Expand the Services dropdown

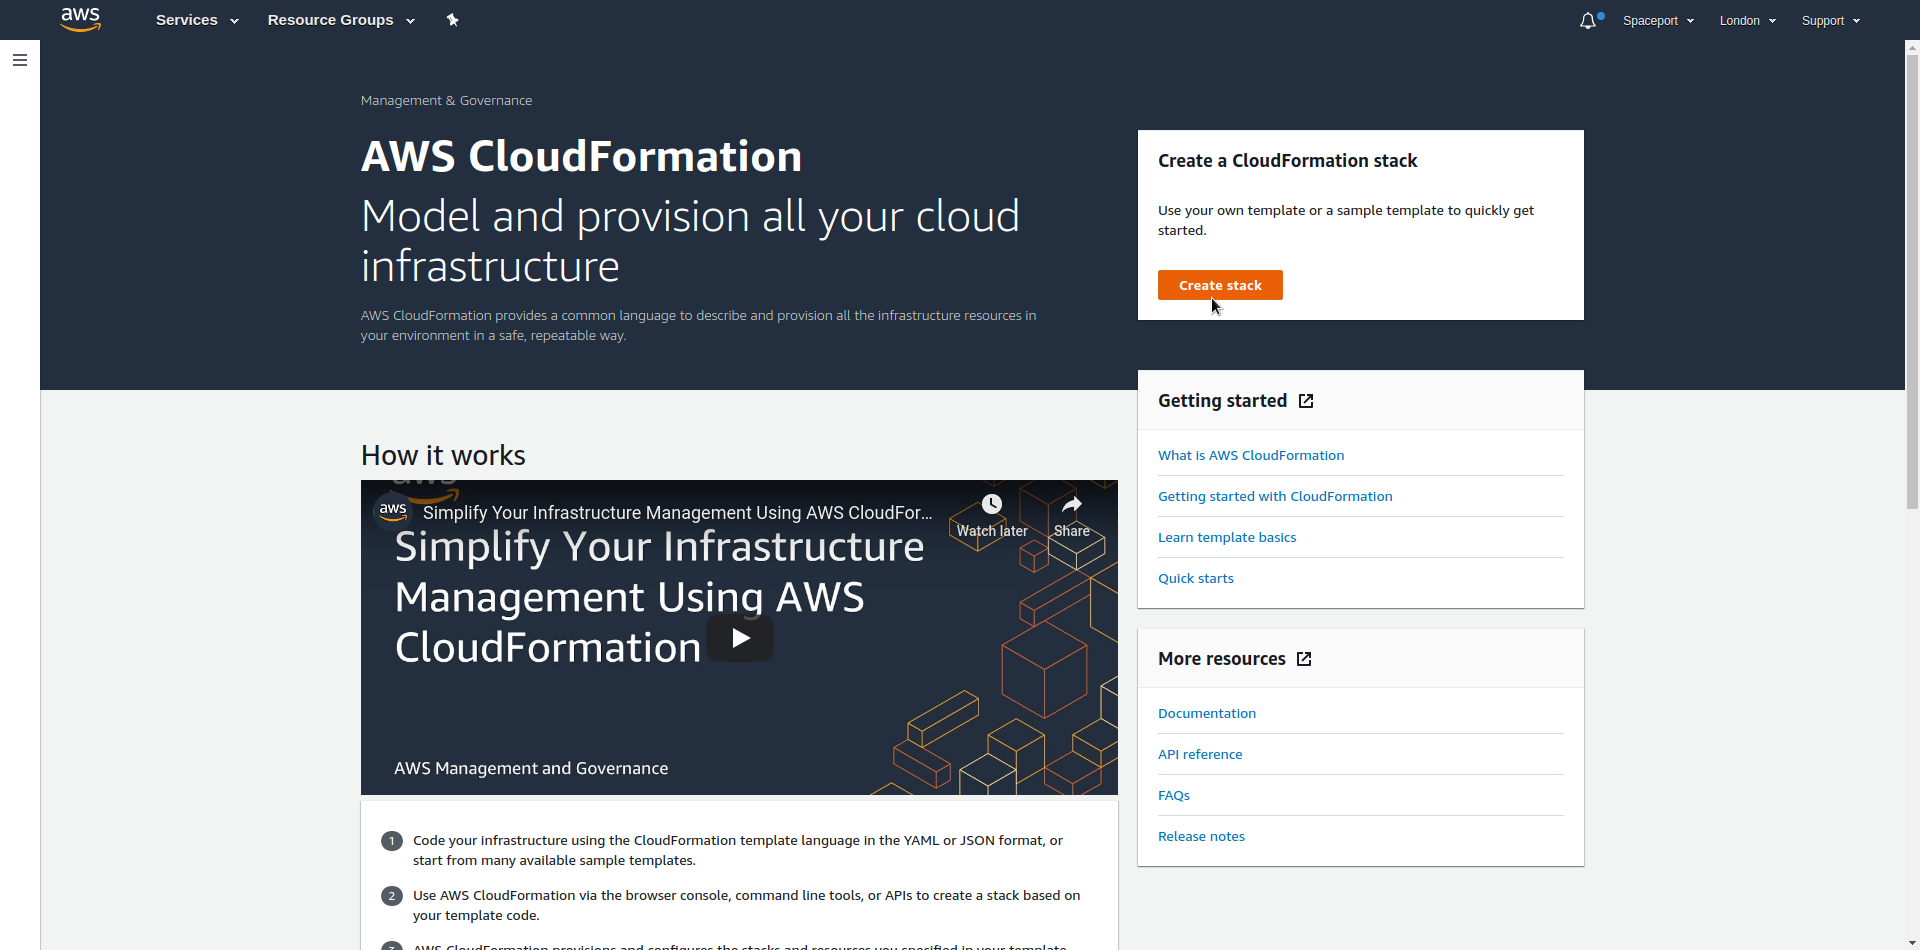pyautogui.click(x=197, y=20)
